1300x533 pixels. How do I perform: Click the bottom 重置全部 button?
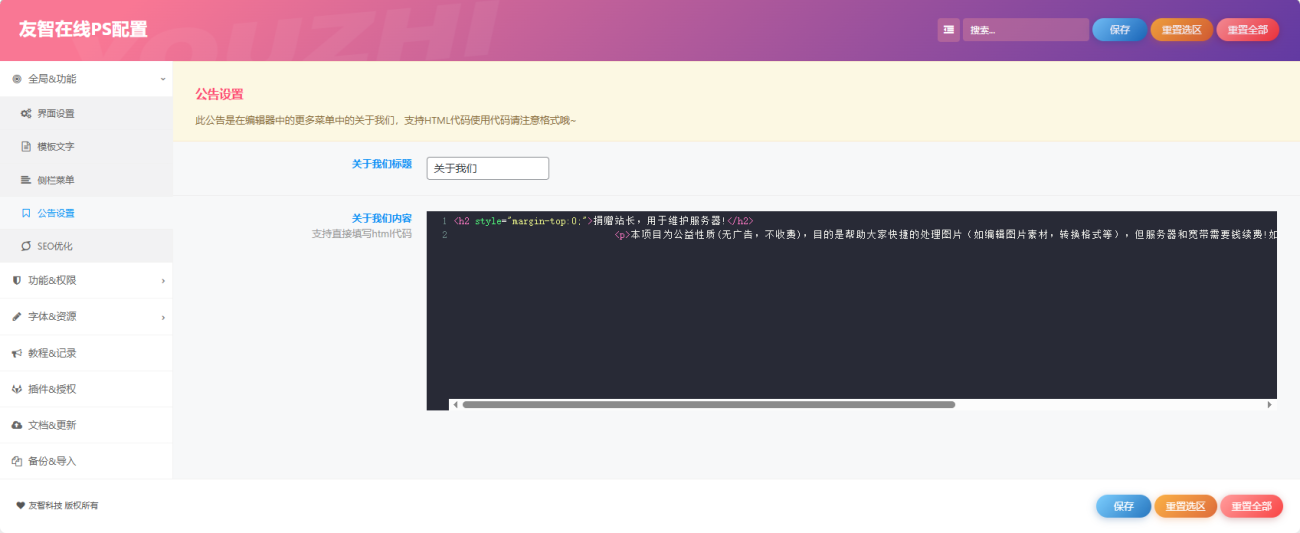coord(1251,506)
